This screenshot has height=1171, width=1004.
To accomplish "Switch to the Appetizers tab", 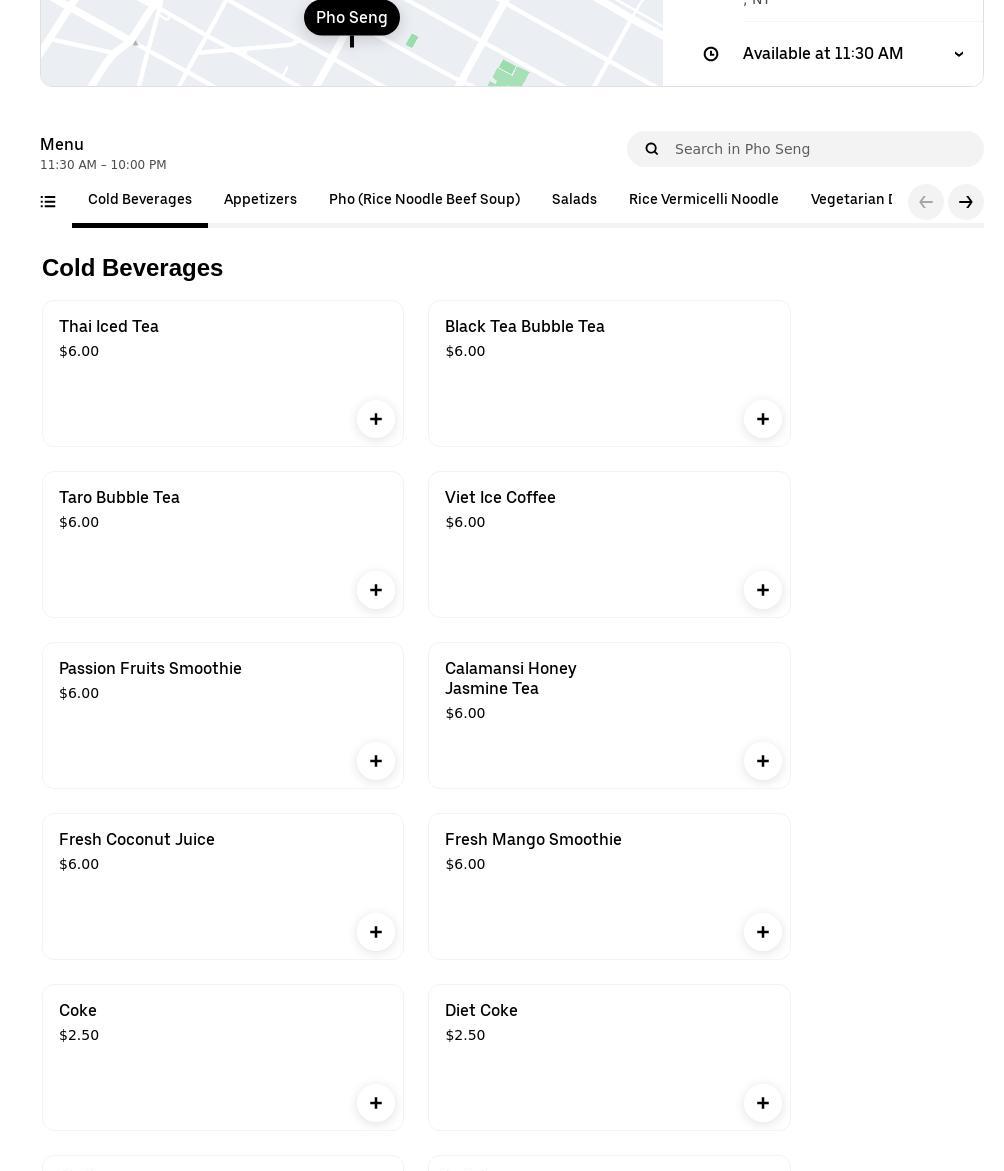I will pyautogui.click(x=260, y=200).
